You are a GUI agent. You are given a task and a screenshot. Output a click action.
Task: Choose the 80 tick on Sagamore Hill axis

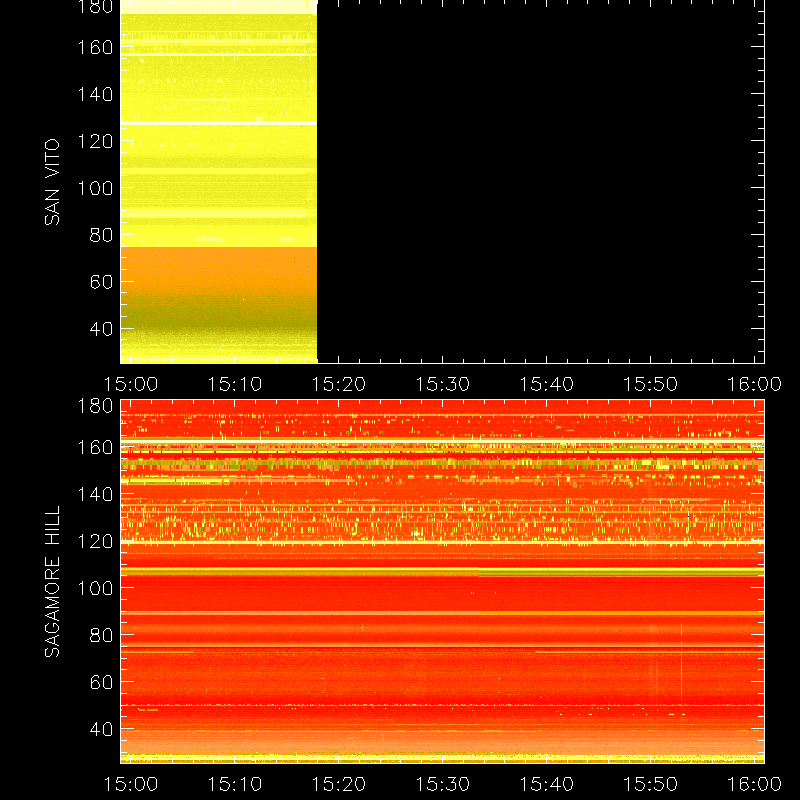(101, 635)
